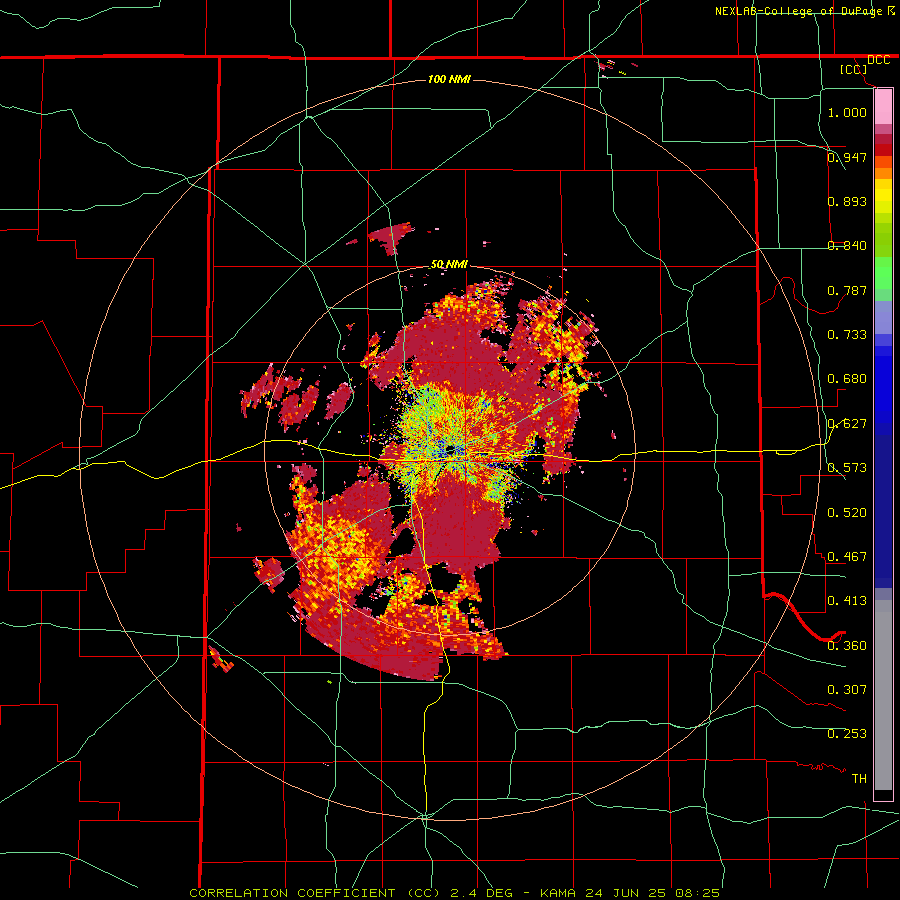Pick the gray color bar segment
Image resolution: width=900 pixels, height=900 pixels.
coord(883,695)
